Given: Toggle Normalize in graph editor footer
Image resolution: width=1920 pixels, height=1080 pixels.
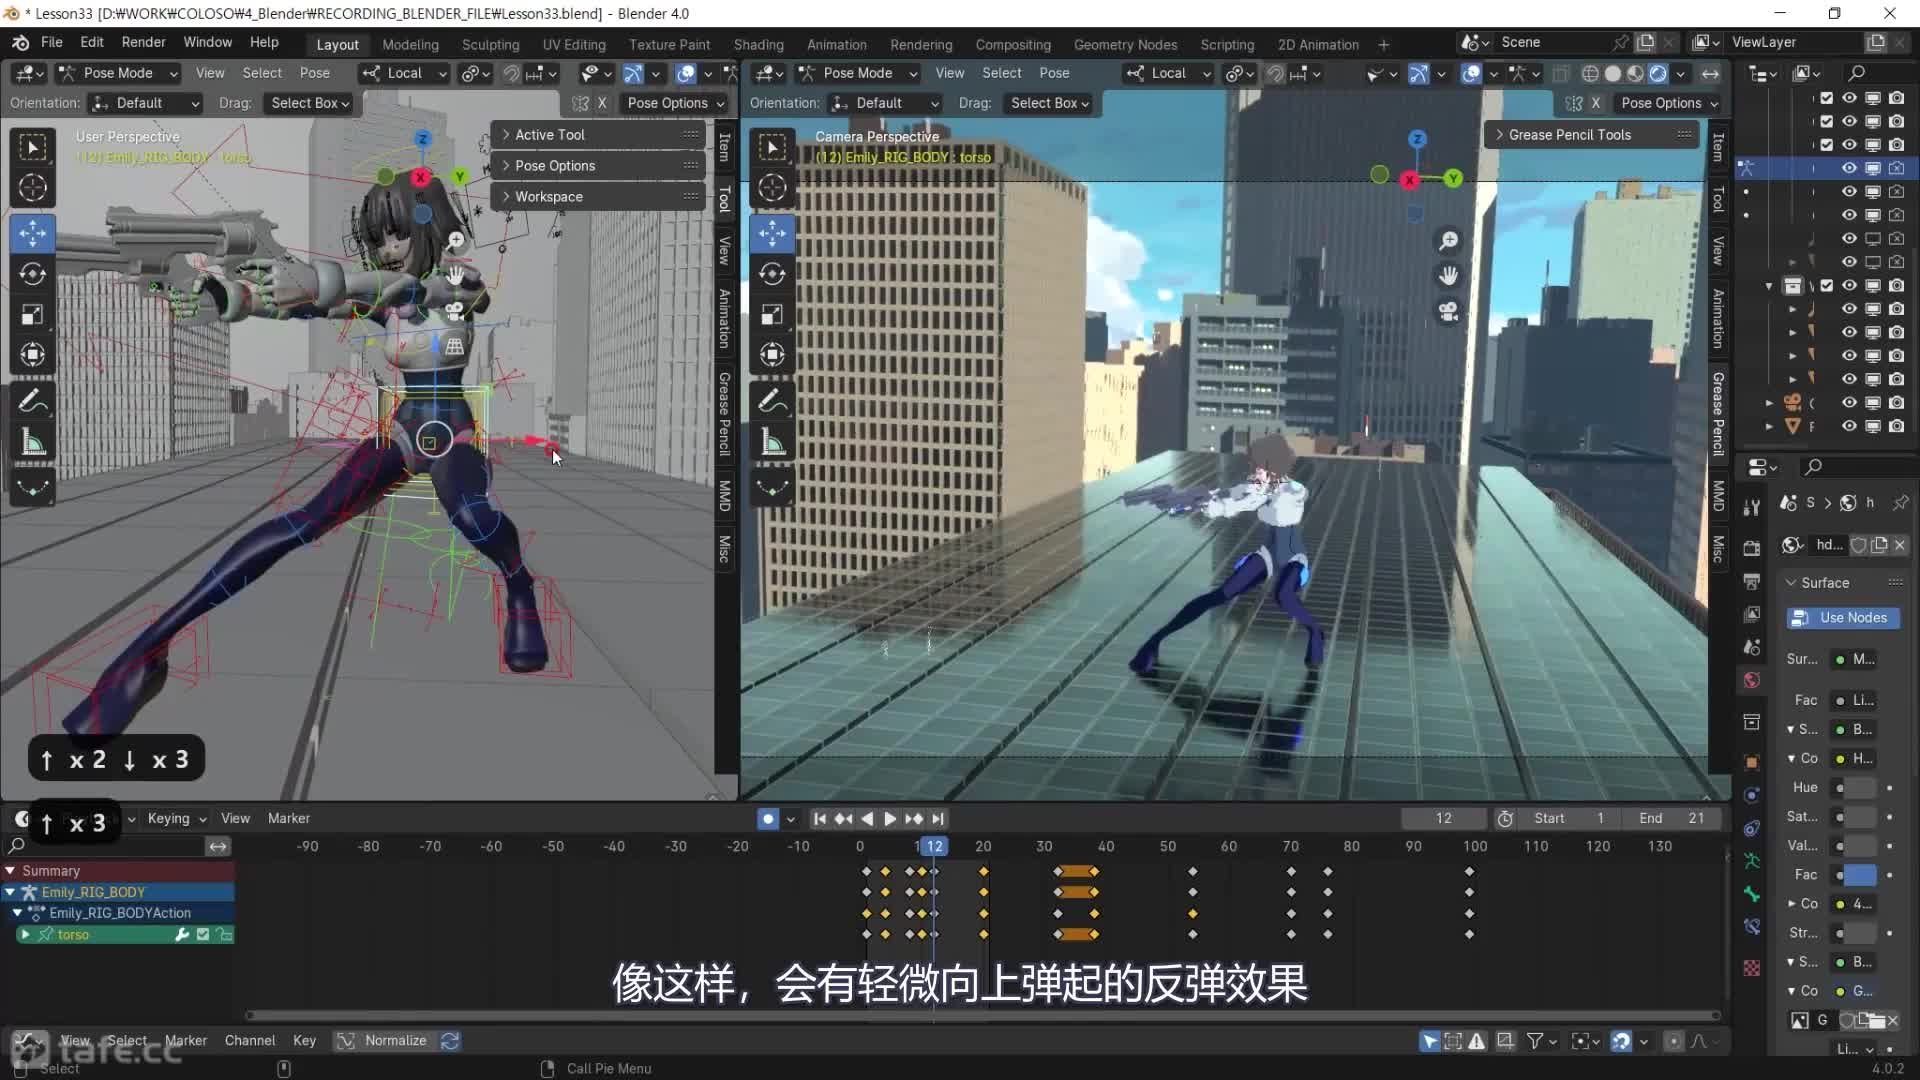Looking at the screenshot, I should (x=384, y=1040).
